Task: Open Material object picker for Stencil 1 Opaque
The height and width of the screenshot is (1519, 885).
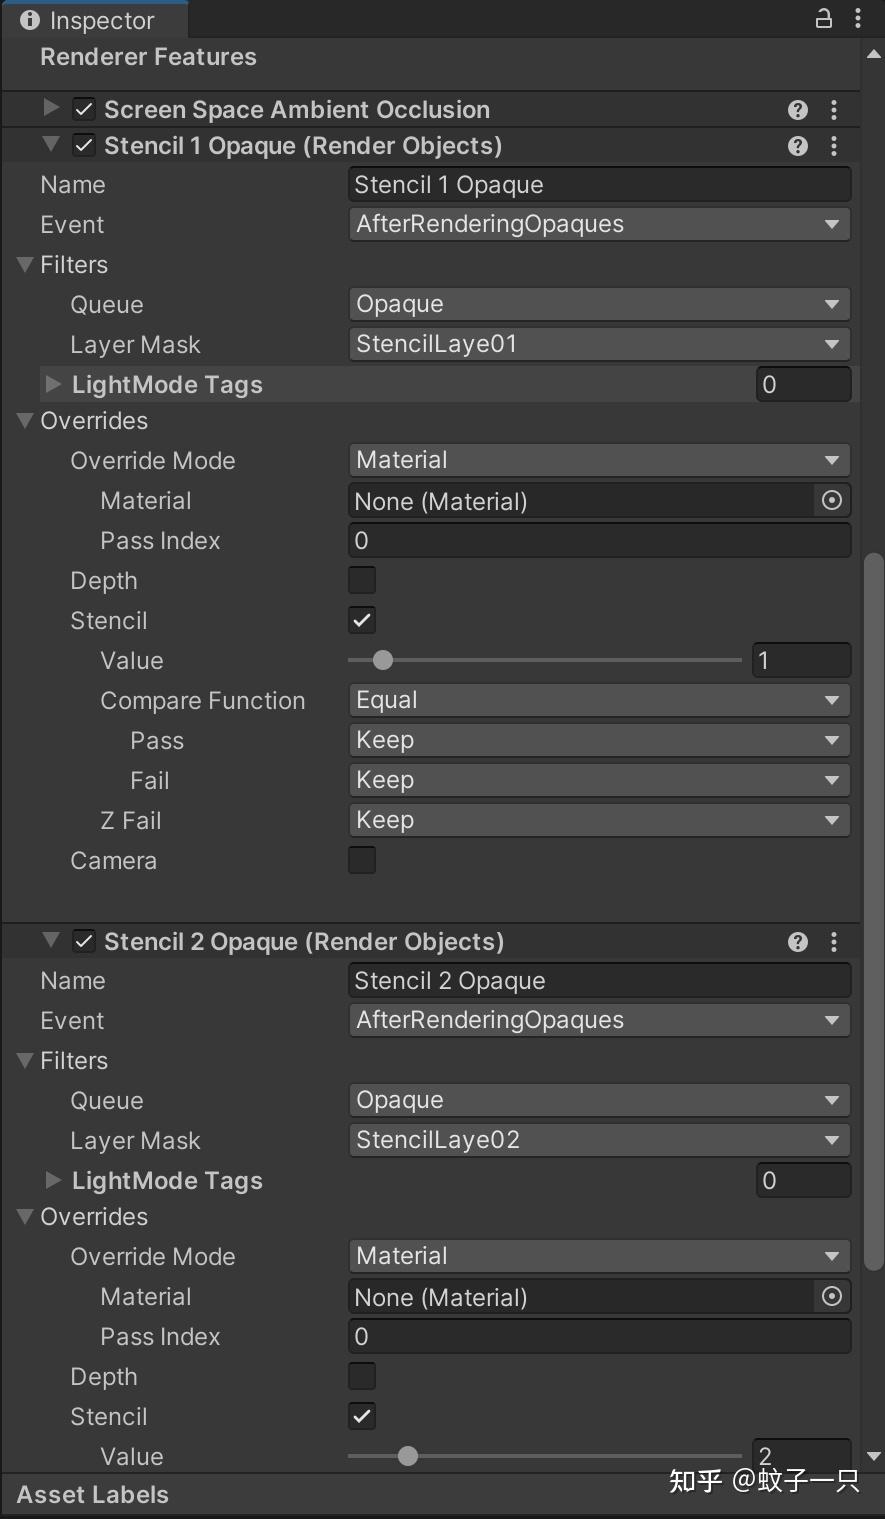Action: tap(832, 501)
